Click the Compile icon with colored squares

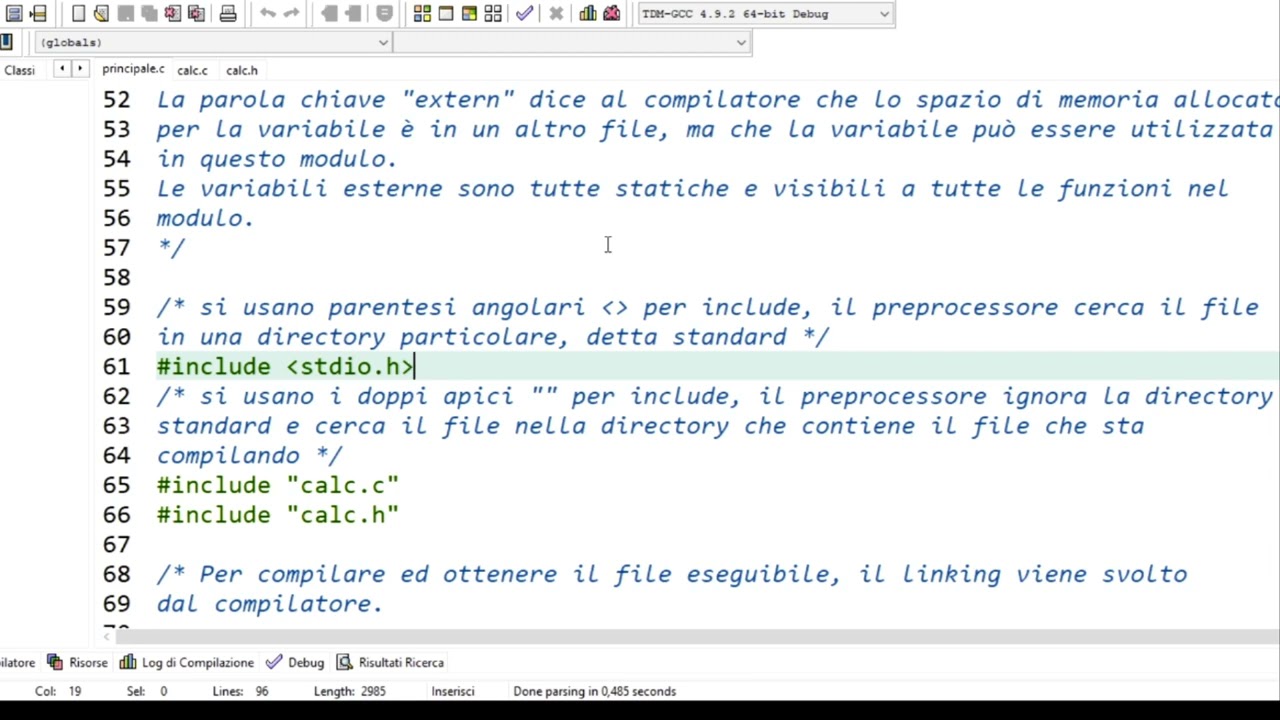[422, 14]
